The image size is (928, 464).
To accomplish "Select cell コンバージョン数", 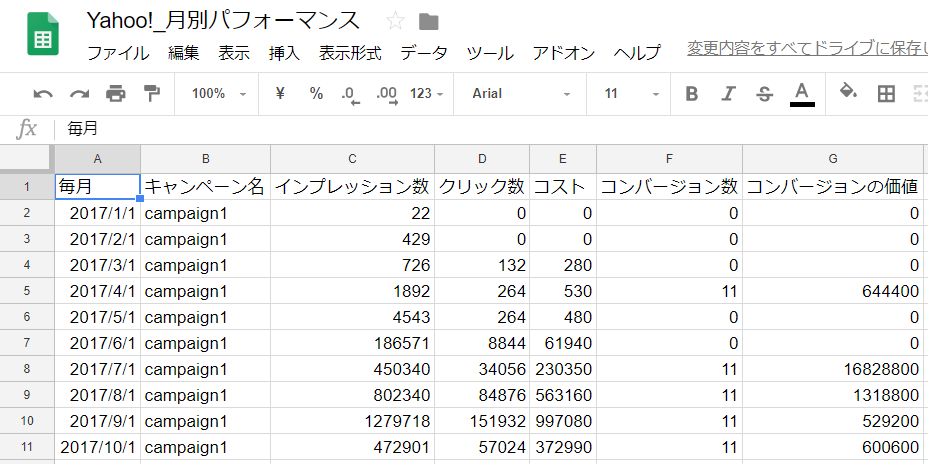I will [669, 187].
